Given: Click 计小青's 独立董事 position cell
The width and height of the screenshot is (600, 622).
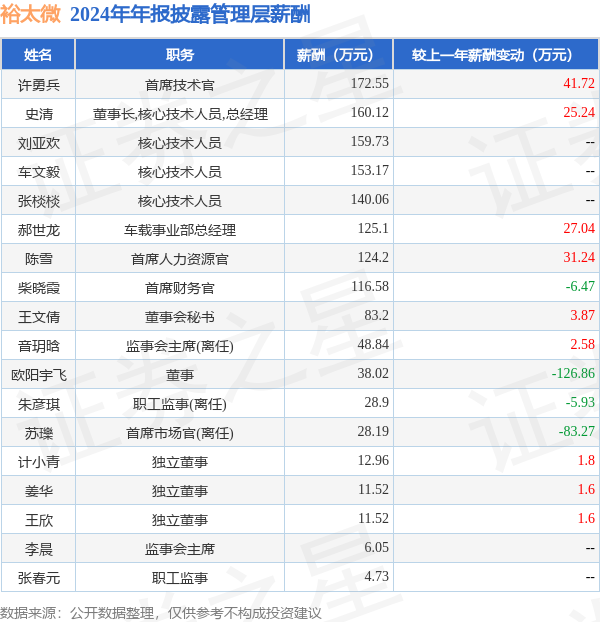Looking at the screenshot, I should point(180,462).
